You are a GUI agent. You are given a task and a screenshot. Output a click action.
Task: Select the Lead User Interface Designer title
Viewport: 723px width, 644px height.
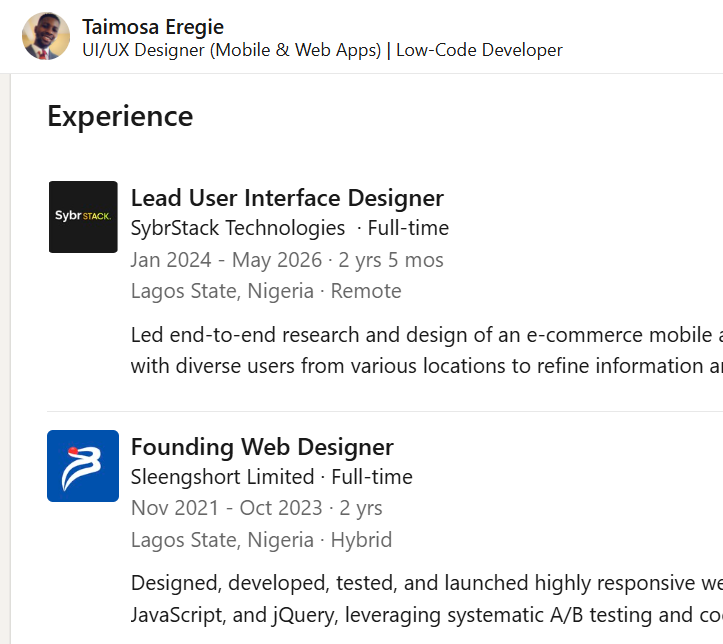point(287,198)
